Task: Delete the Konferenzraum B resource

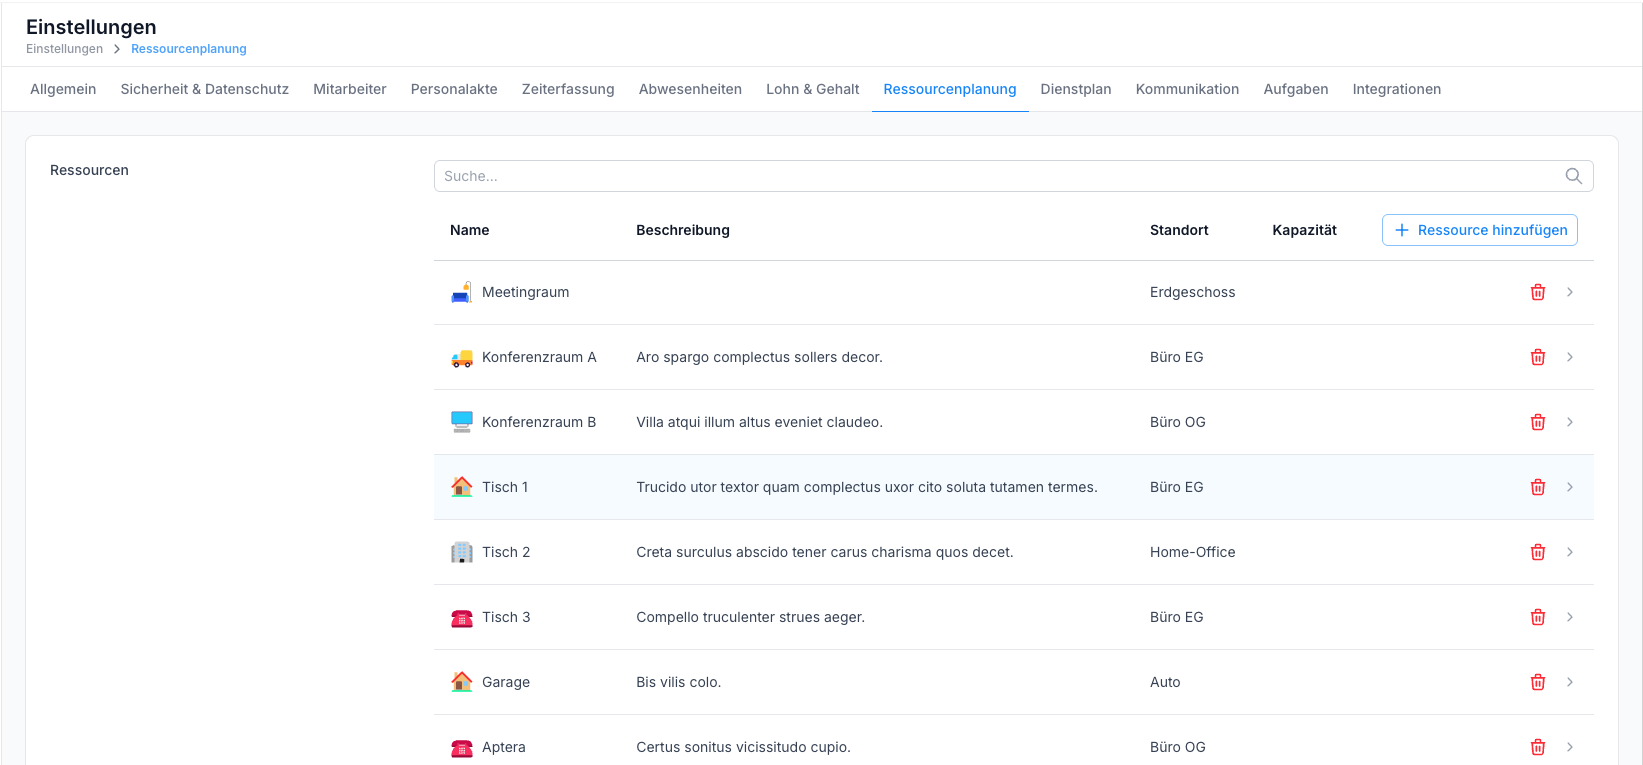Action: click(1538, 422)
